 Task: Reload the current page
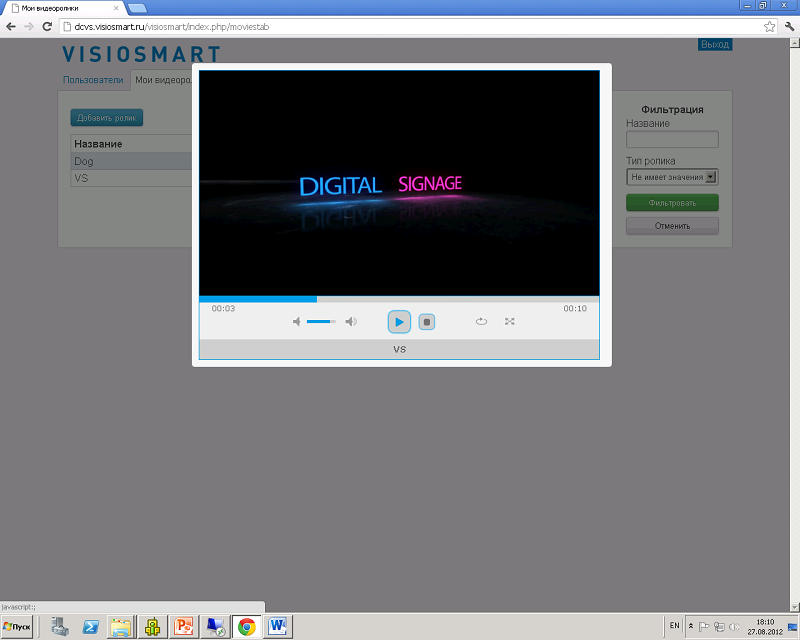(47, 27)
